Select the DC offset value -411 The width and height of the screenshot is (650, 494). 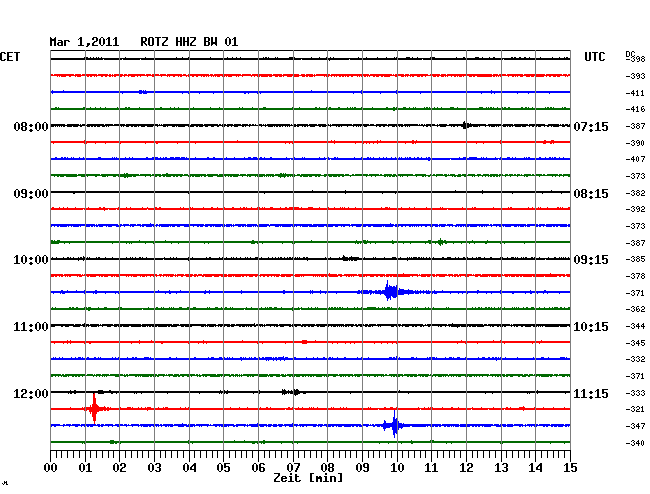[x=635, y=93]
